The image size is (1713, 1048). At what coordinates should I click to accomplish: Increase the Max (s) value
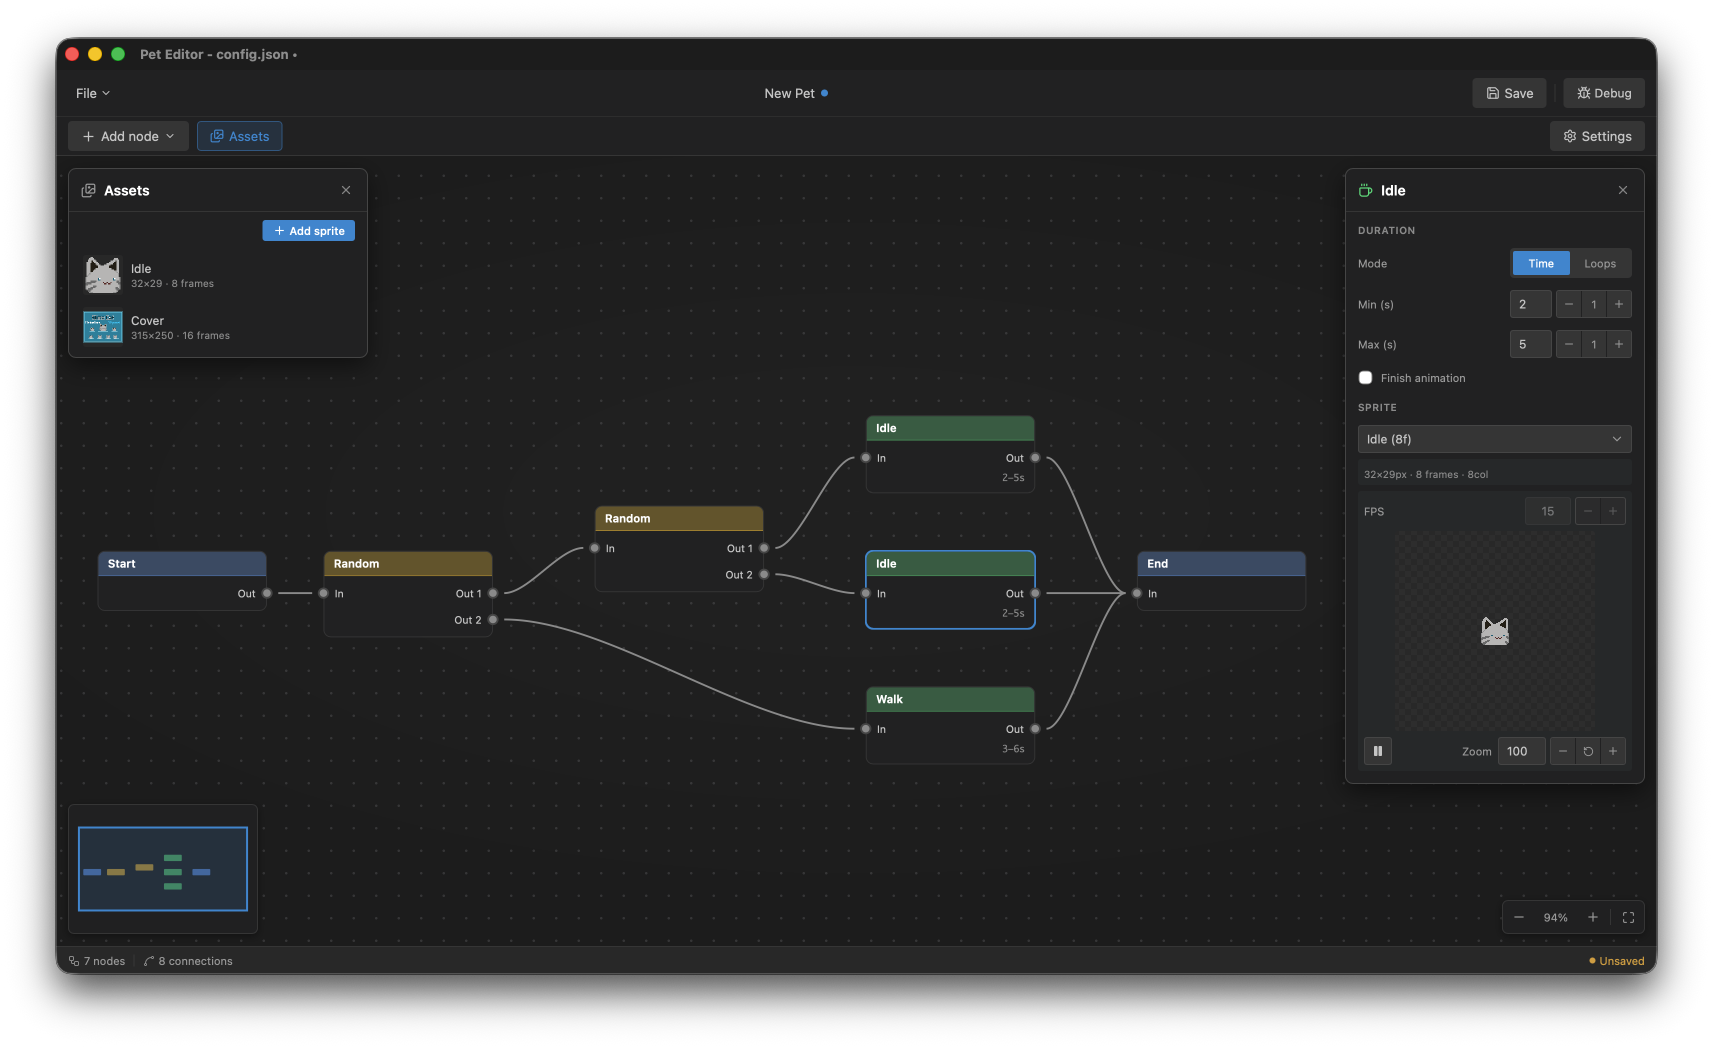click(x=1618, y=344)
